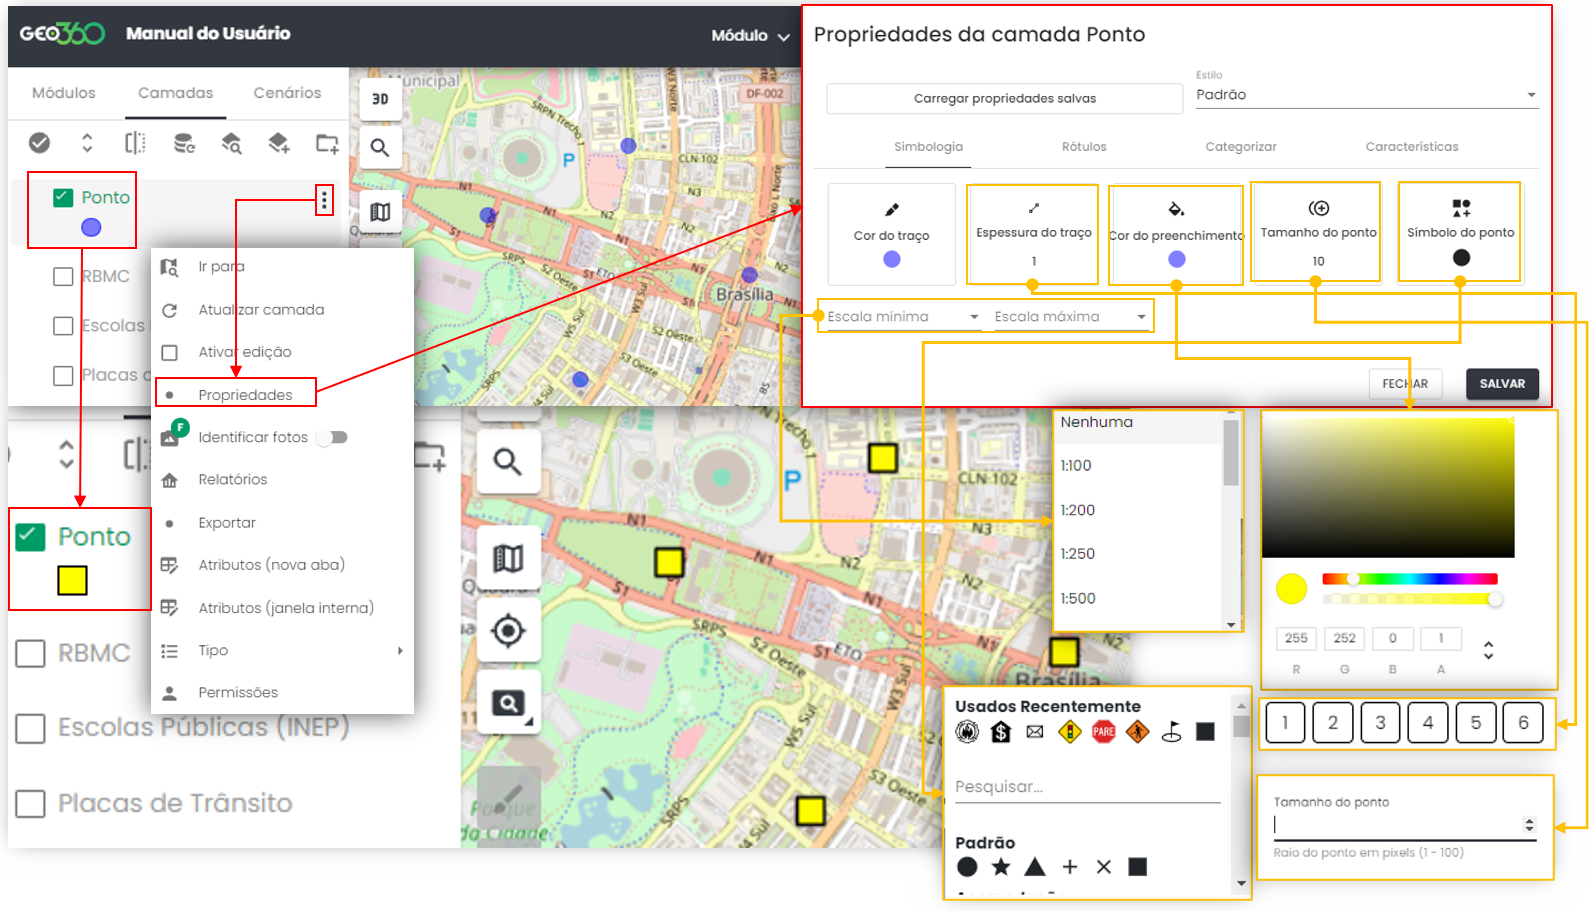1591x911 pixels.
Task: Choose the triangle symbol under Padrão
Action: [x=1035, y=867]
